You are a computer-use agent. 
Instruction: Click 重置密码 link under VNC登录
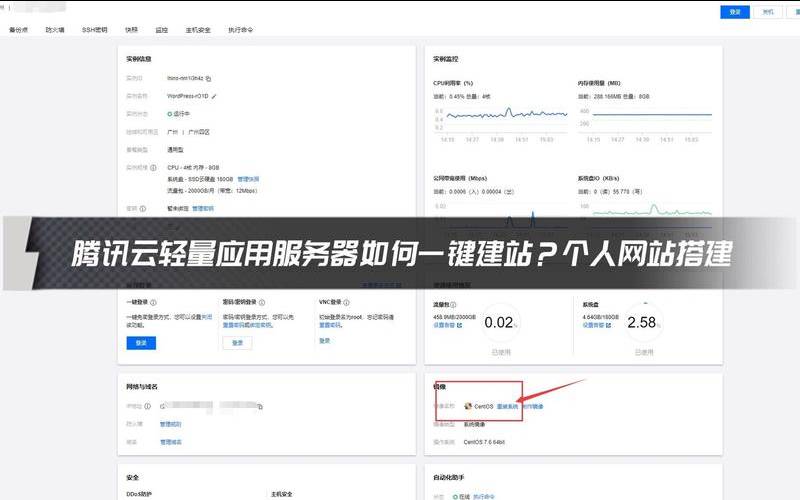tap(330, 325)
